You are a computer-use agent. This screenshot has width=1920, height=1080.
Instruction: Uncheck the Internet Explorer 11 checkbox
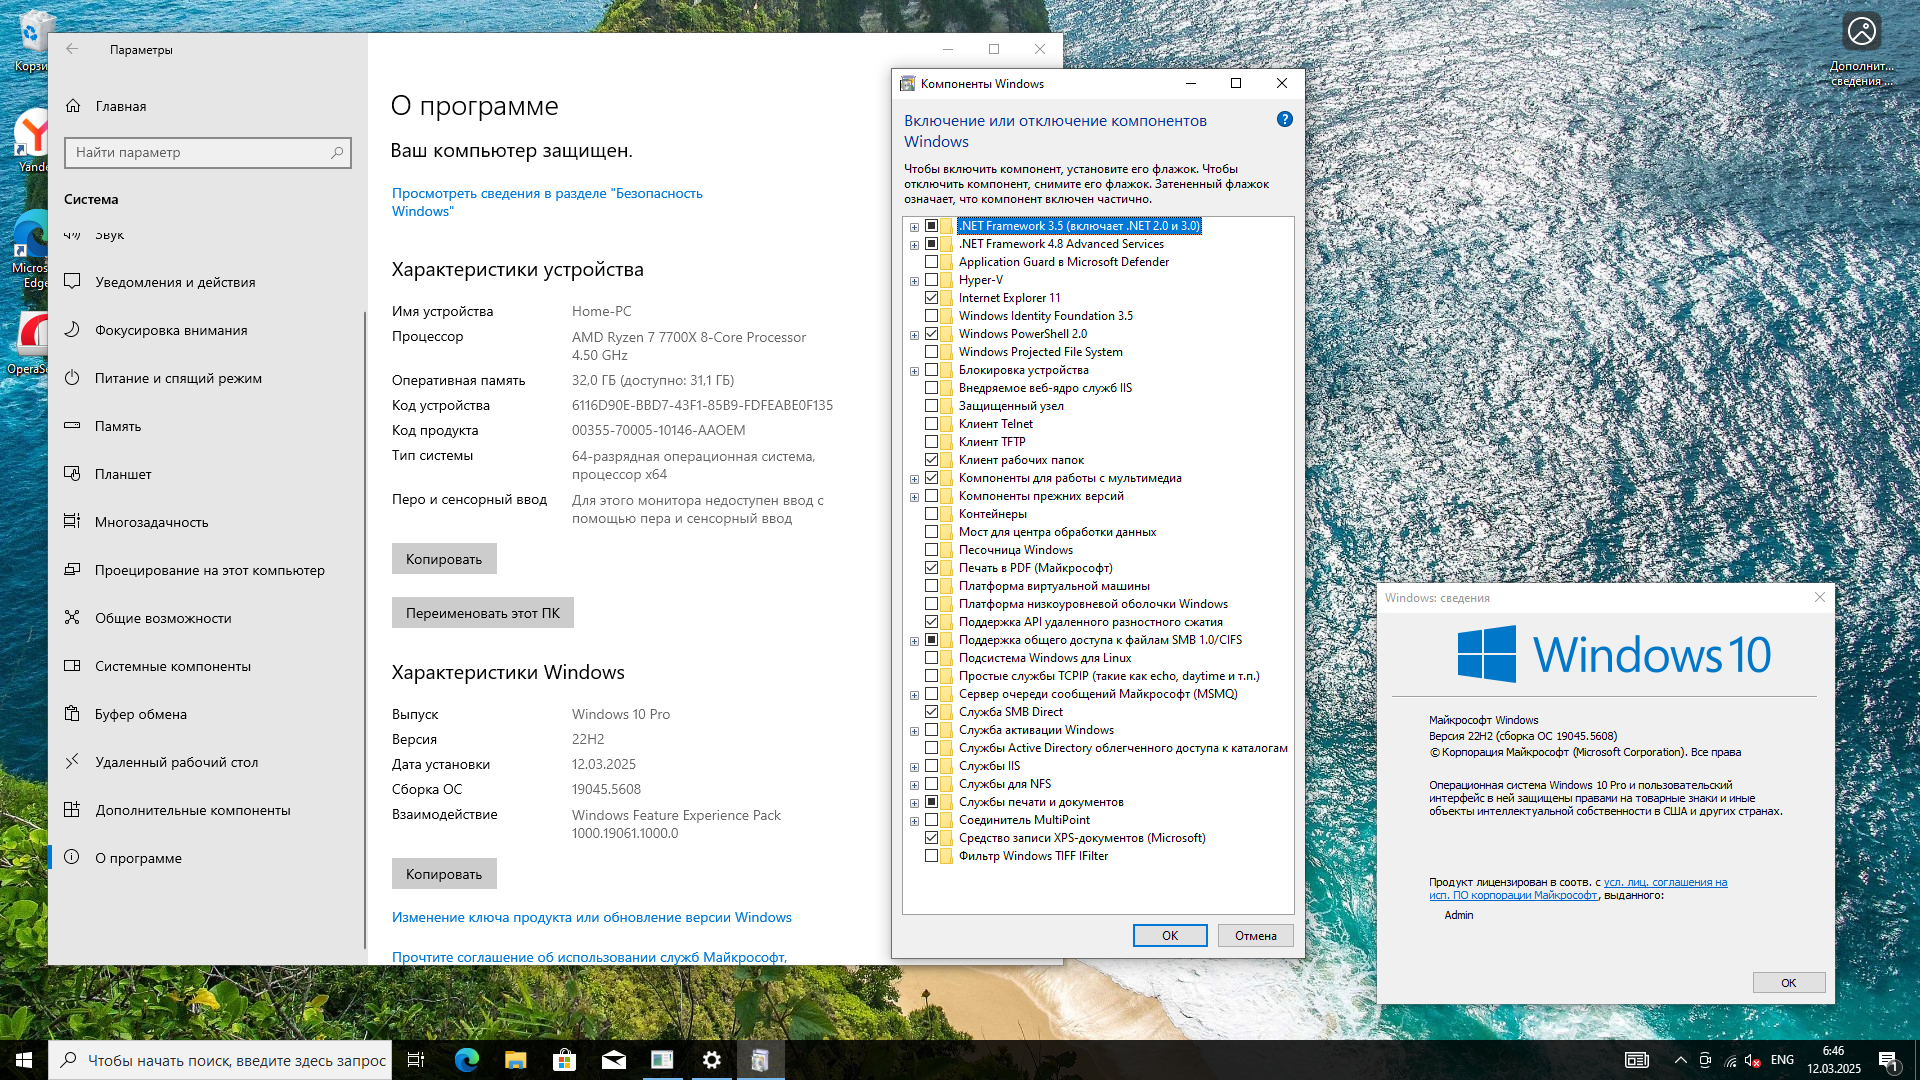click(931, 298)
